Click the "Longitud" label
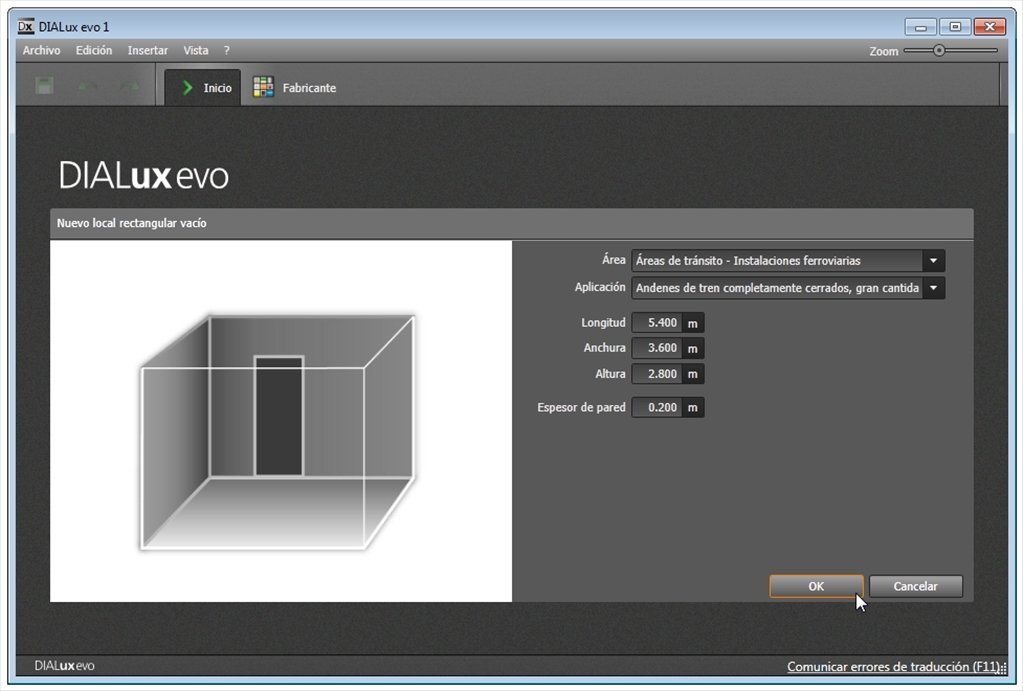This screenshot has height=691, width=1023. point(603,322)
